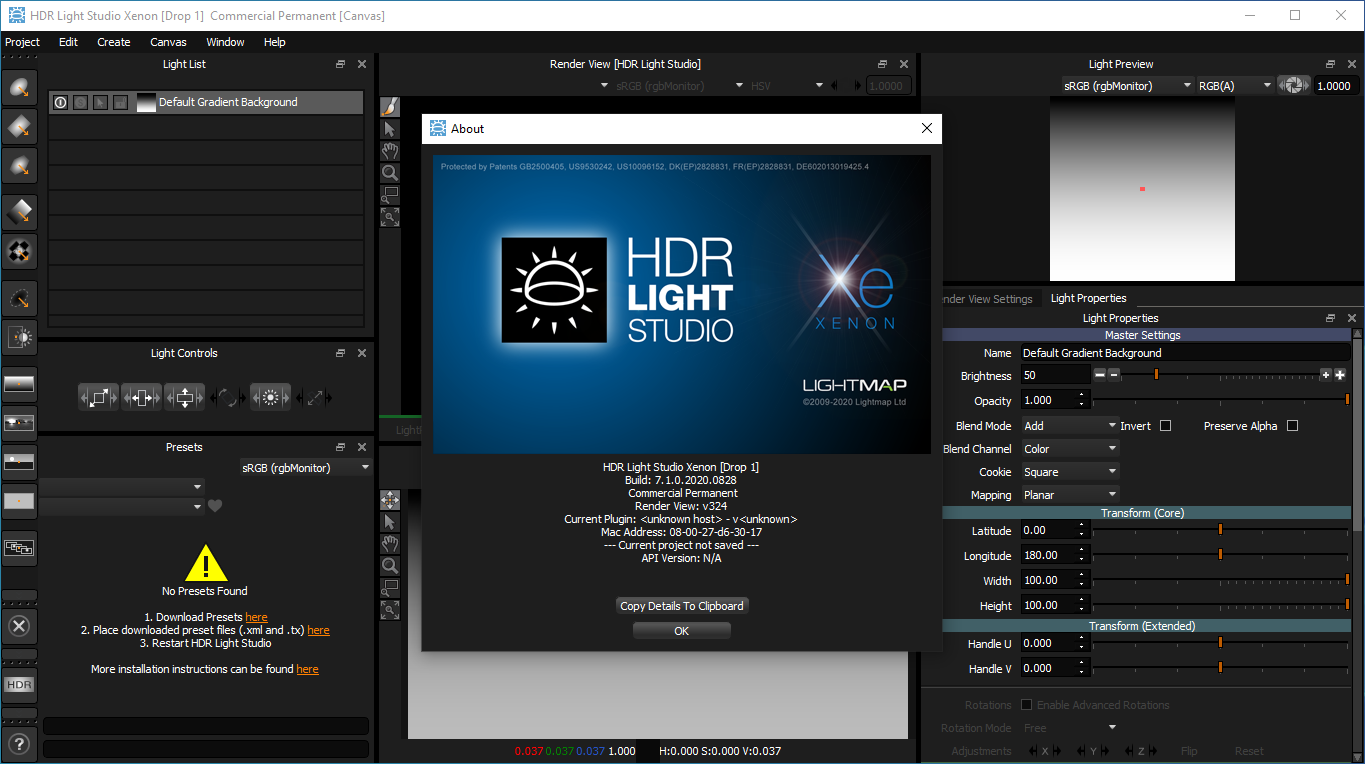The width and height of the screenshot is (1365, 764).
Task: Select the dark light tool with dashed outline
Action: [20, 298]
